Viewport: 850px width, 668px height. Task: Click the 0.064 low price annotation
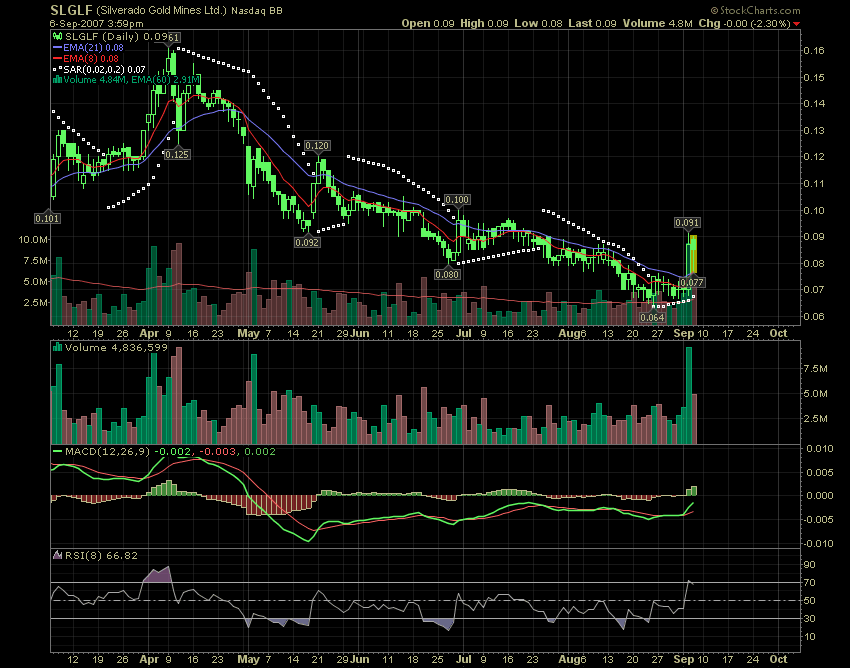click(x=652, y=317)
